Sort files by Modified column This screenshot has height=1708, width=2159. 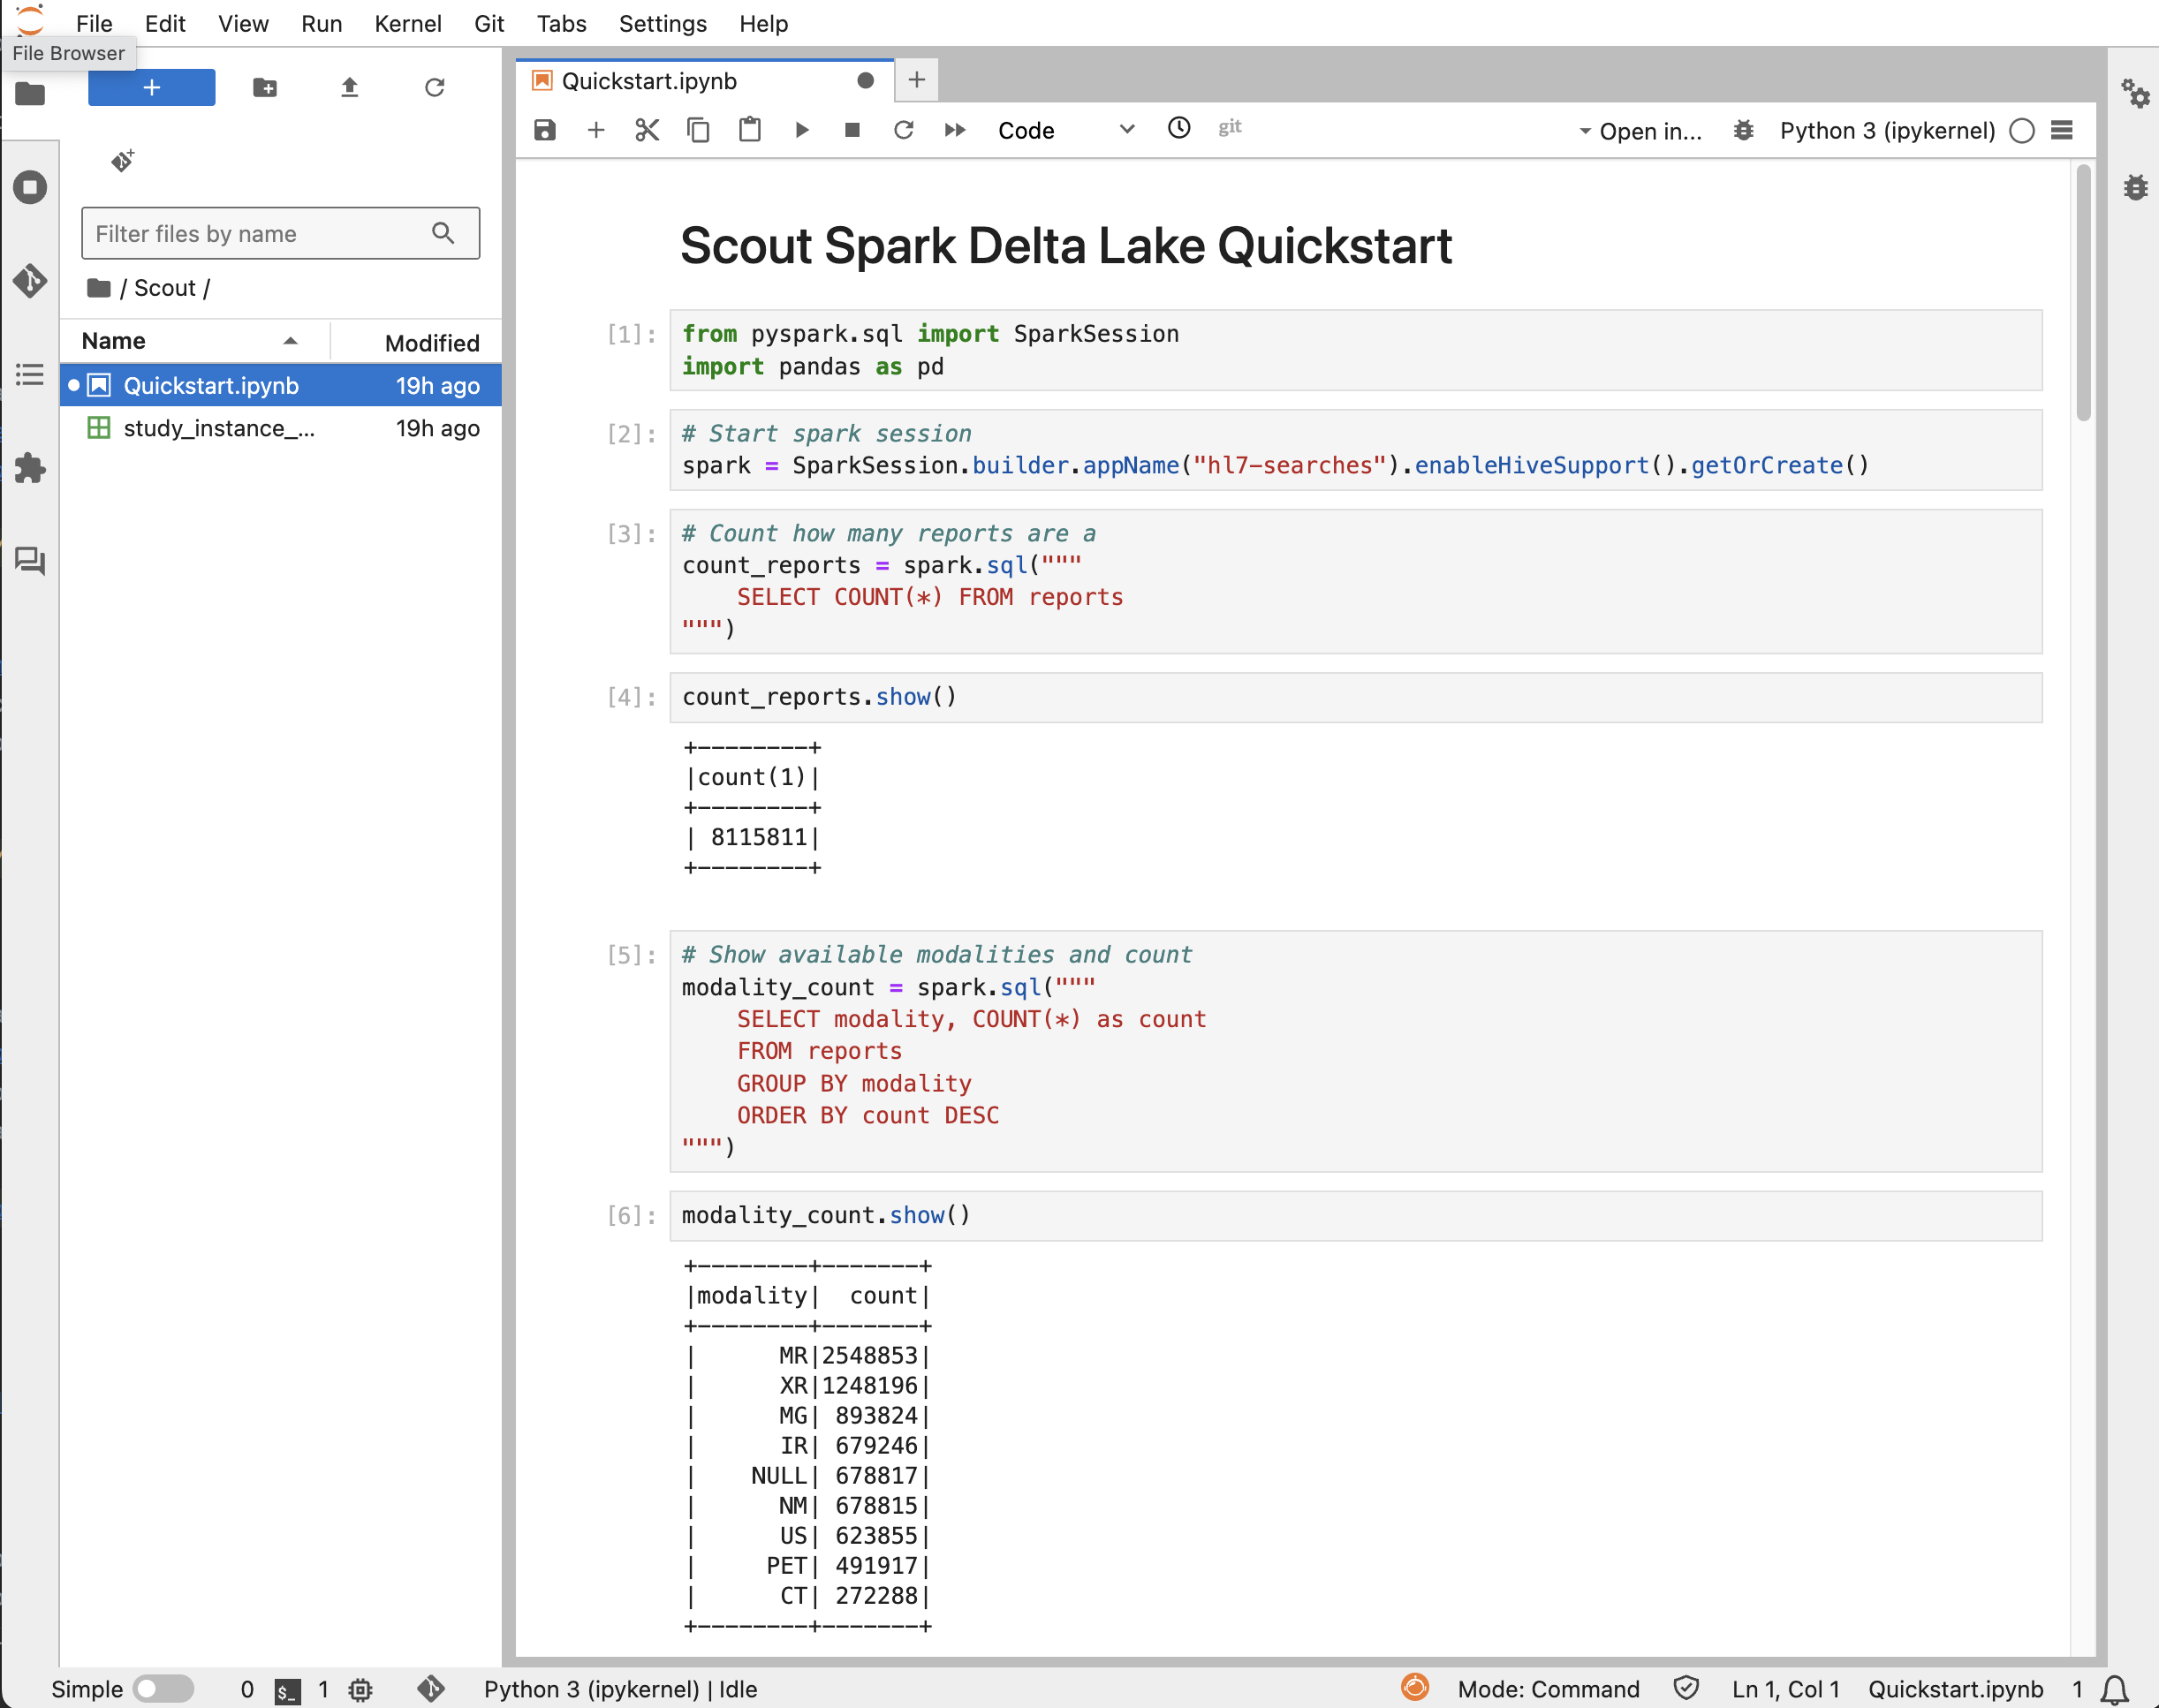416,342
